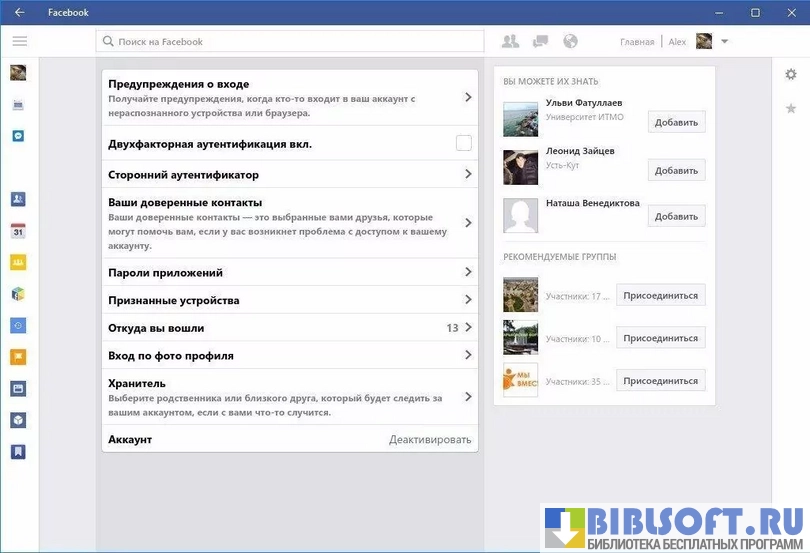Click 'Деактивировать' next to Аккаунт
This screenshot has width=810, height=553.
pyautogui.click(x=429, y=440)
